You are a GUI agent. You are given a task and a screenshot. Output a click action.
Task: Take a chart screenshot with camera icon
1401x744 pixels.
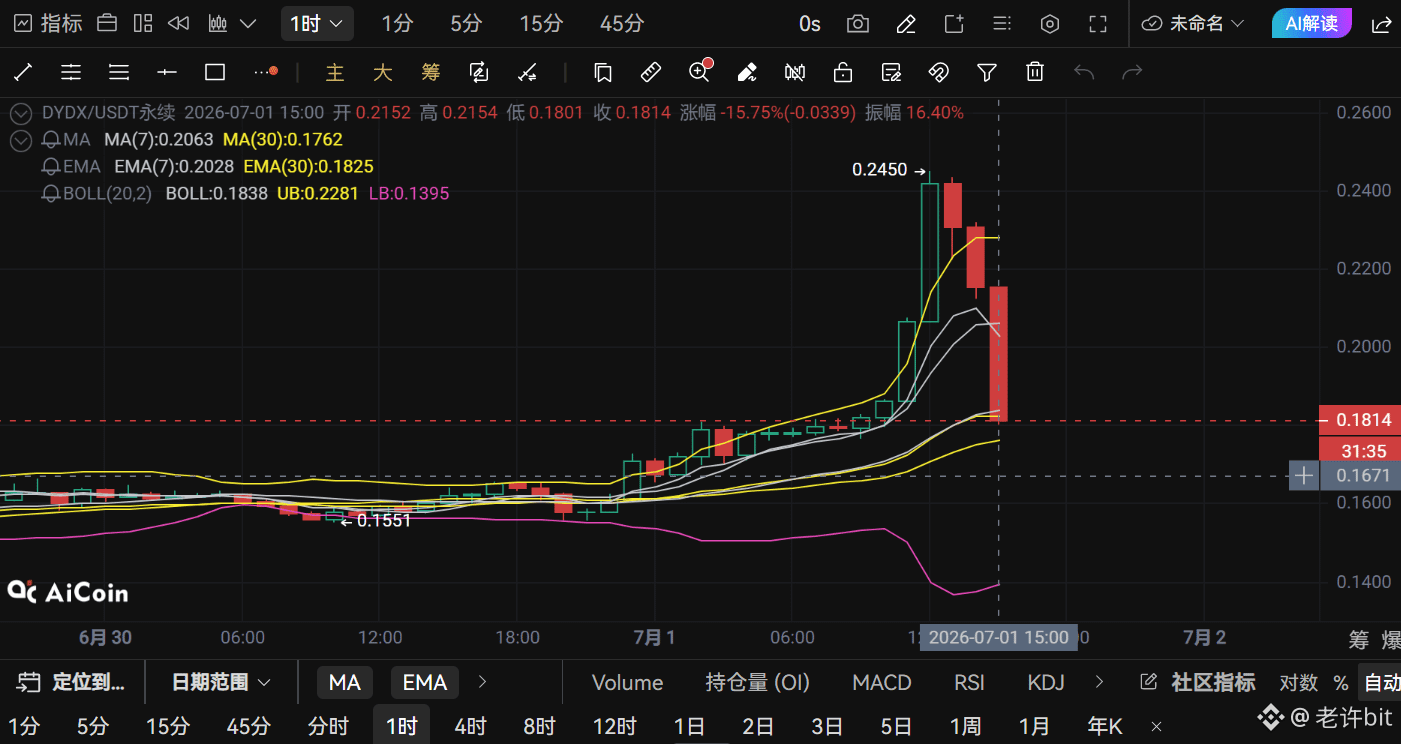click(857, 23)
